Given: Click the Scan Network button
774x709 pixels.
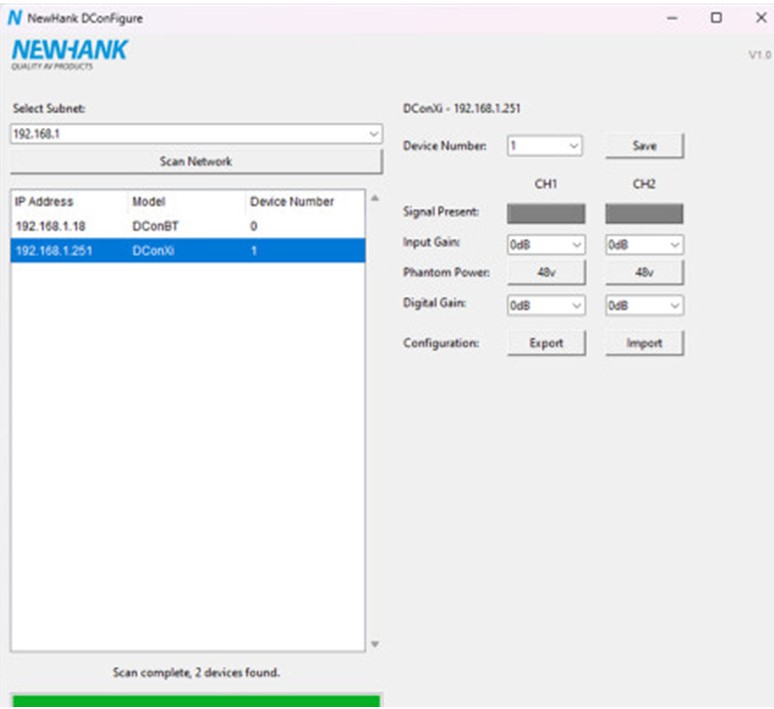Looking at the screenshot, I should tap(196, 161).
